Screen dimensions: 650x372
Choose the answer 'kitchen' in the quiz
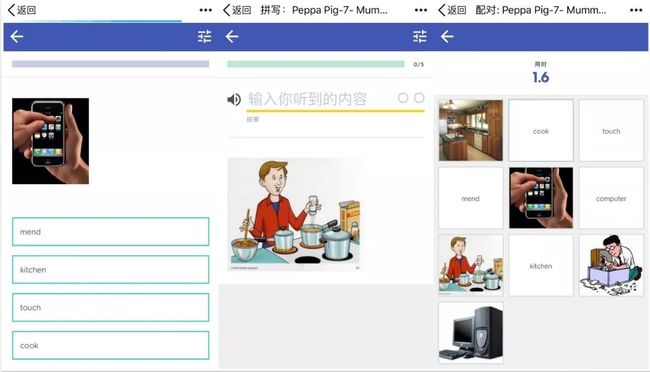tap(110, 270)
